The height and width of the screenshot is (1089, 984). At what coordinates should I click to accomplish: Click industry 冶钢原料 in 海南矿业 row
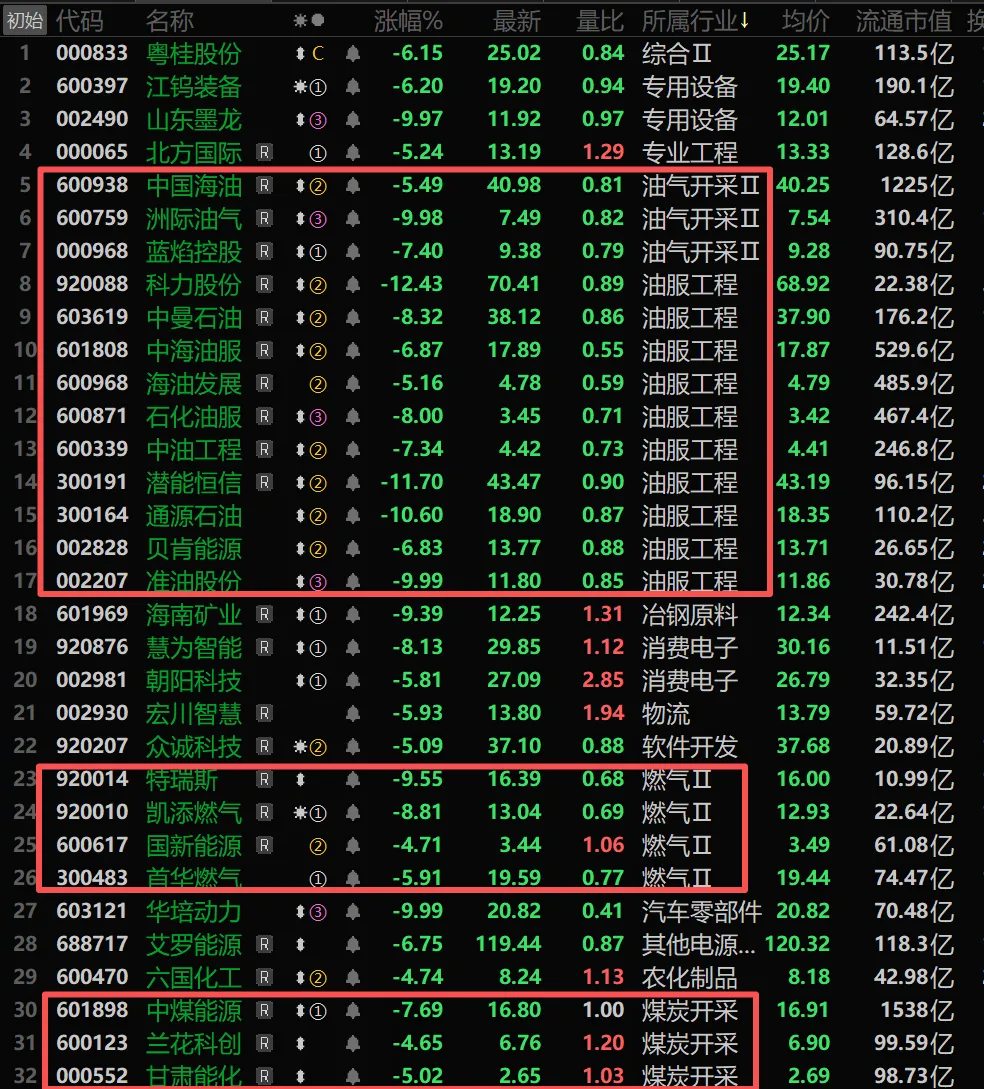690,615
